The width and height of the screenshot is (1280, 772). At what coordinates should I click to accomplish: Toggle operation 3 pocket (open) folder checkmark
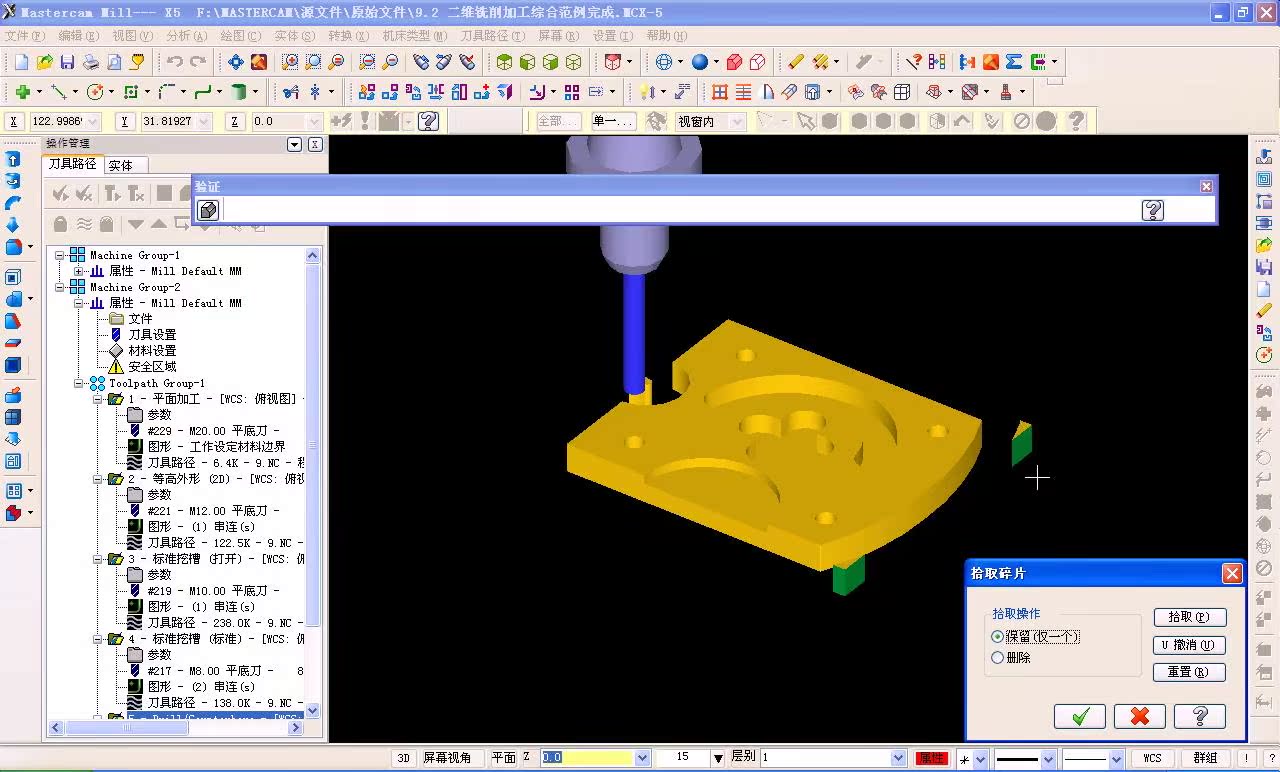pyautogui.click(x=116, y=559)
